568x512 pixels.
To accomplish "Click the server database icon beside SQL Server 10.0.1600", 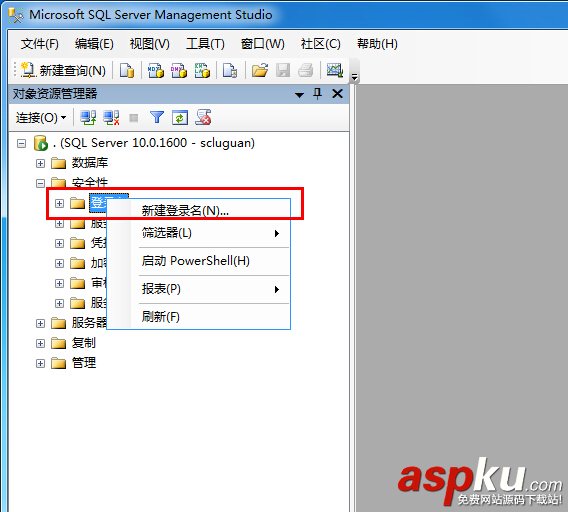I will (41, 143).
